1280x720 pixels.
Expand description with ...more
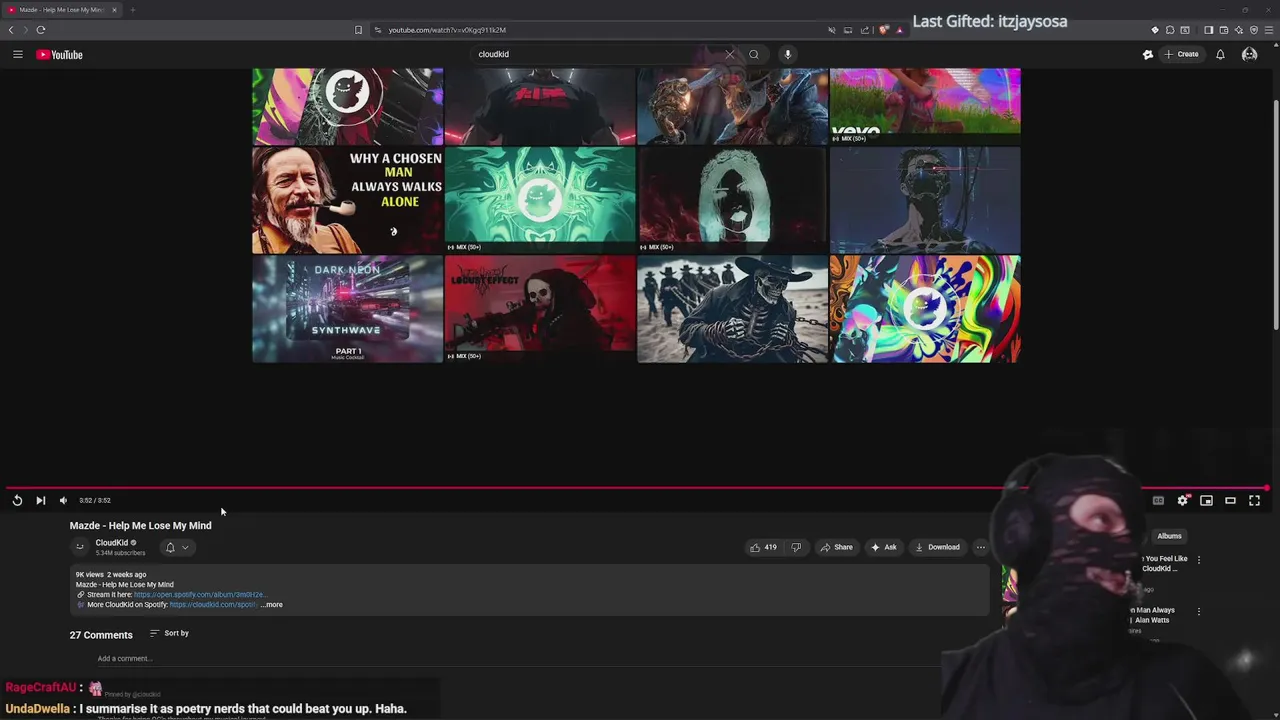[272, 604]
